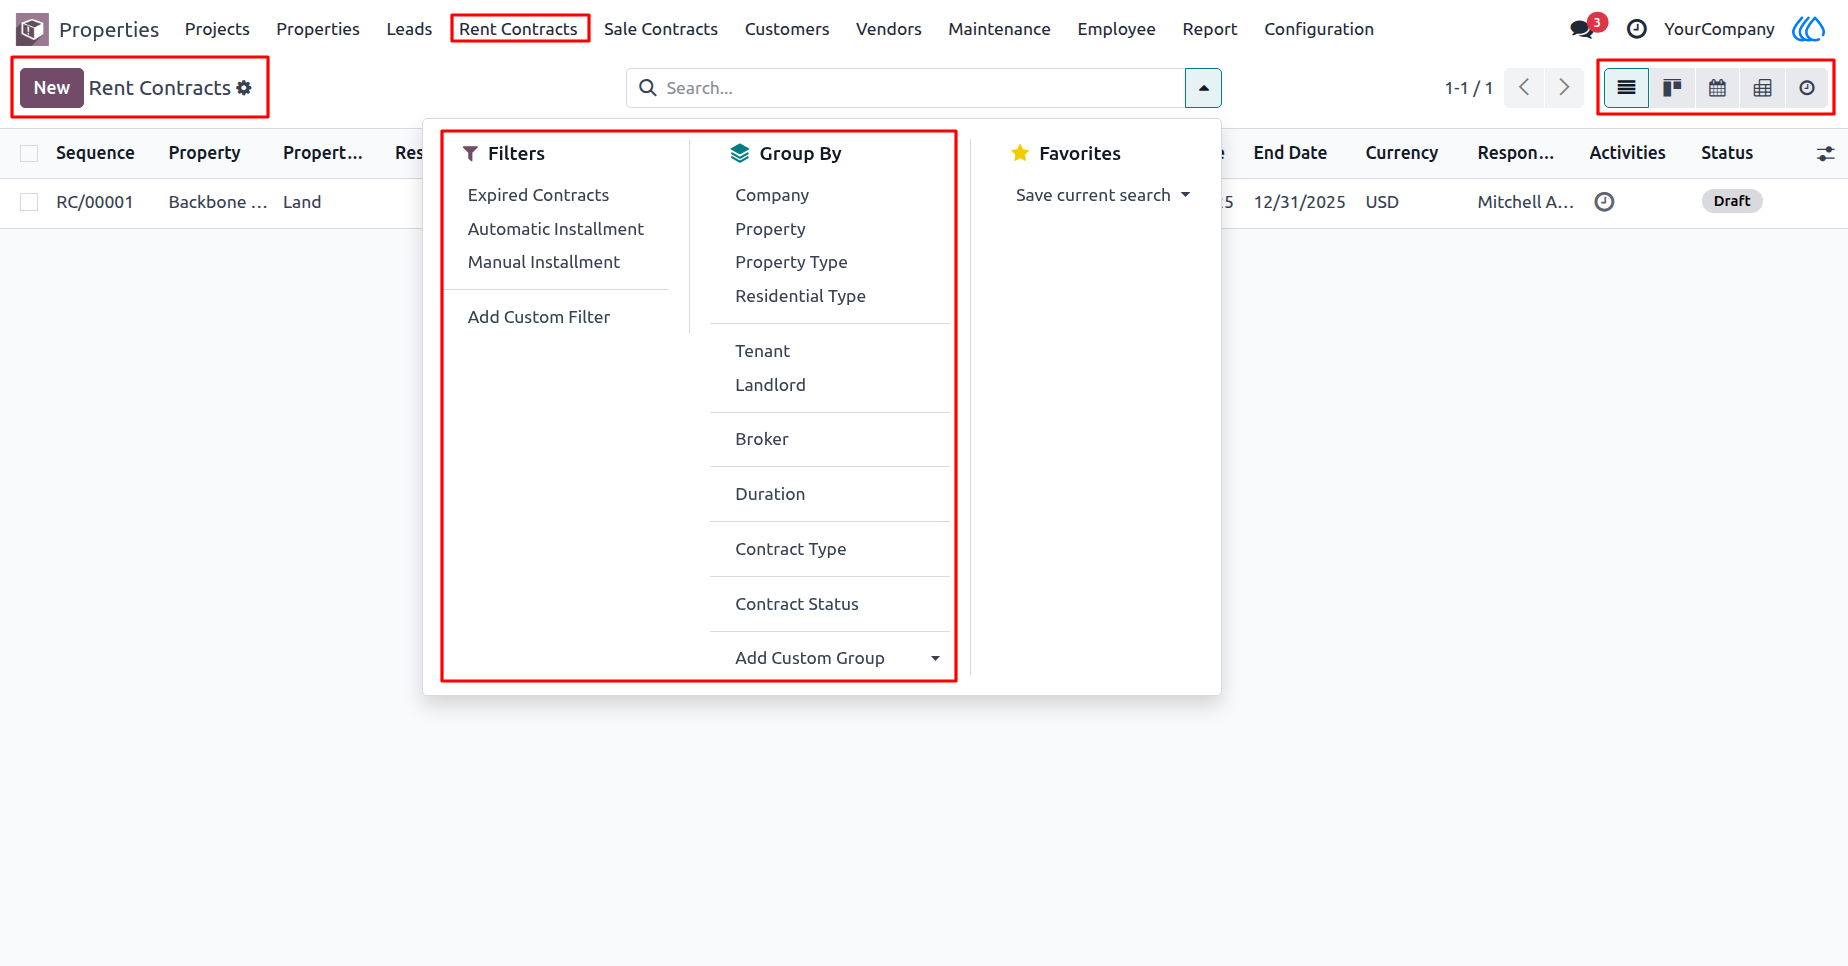Group by Residential Type

point(800,296)
